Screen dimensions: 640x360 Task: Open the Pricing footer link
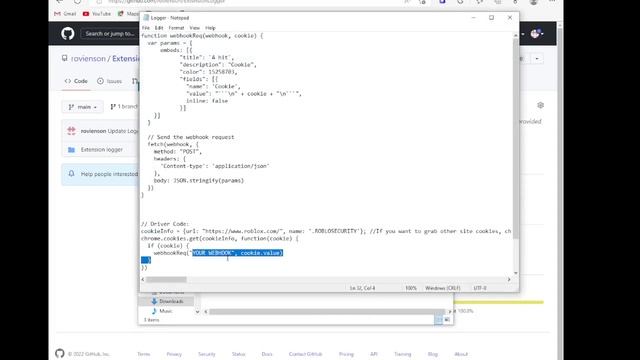tap(346, 354)
